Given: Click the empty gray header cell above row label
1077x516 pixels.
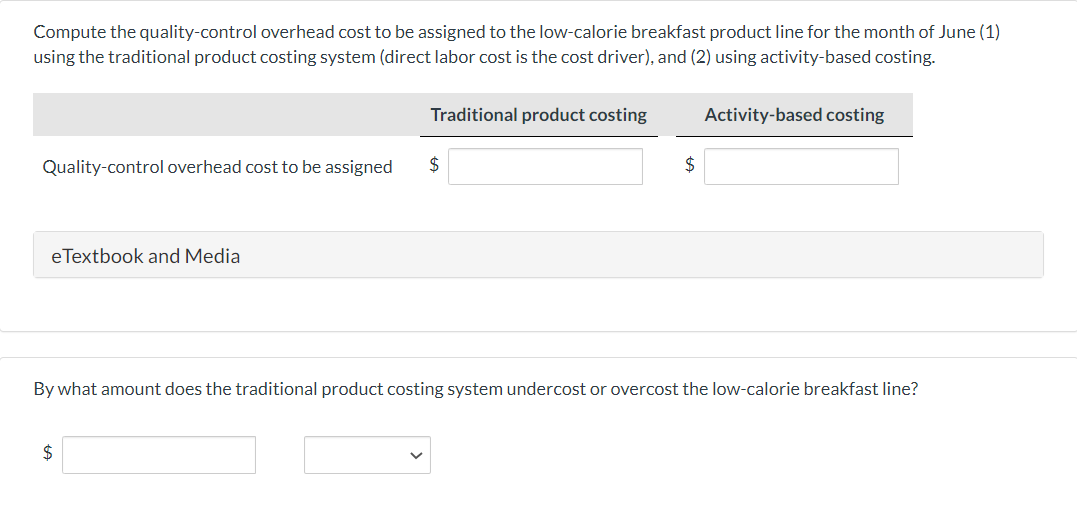Looking at the screenshot, I should (x=227, y=115).
